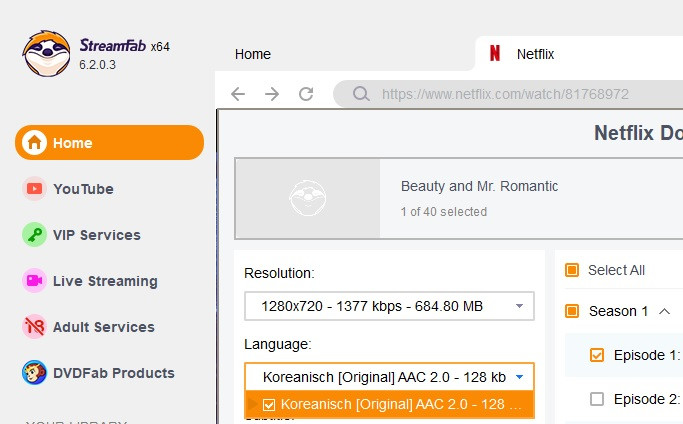
Task: Open VIP Services via key icon
Action: coord(35,235)
